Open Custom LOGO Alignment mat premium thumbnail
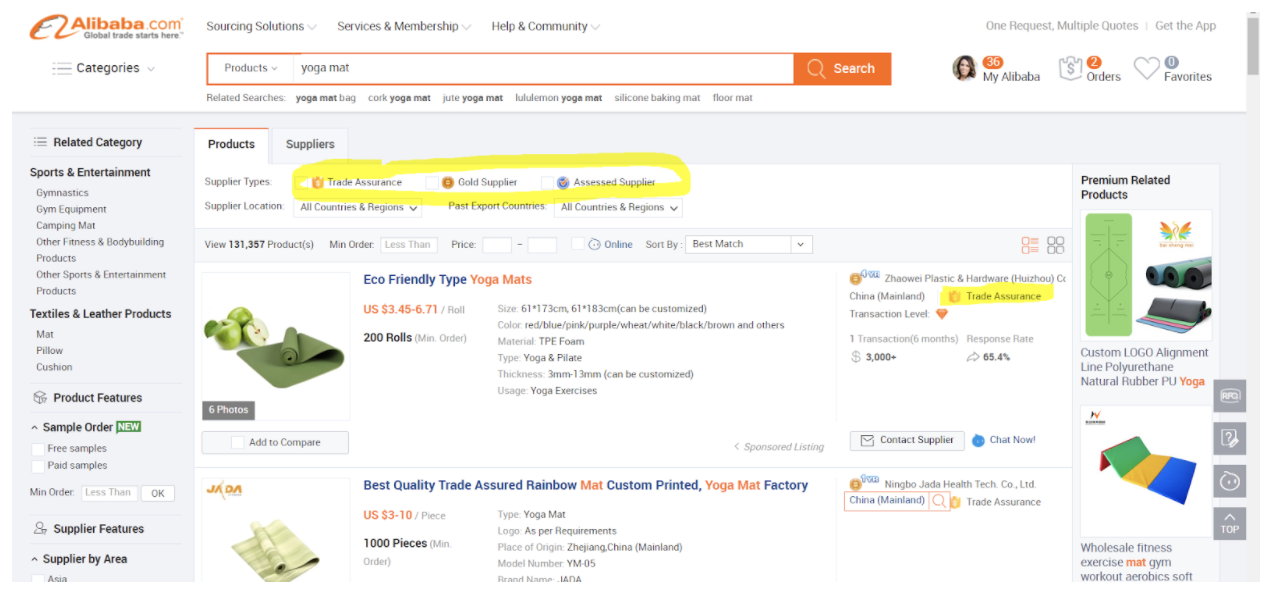Image resolution: width=1264 pixels, height=604 pixels. pos(1148,274)
